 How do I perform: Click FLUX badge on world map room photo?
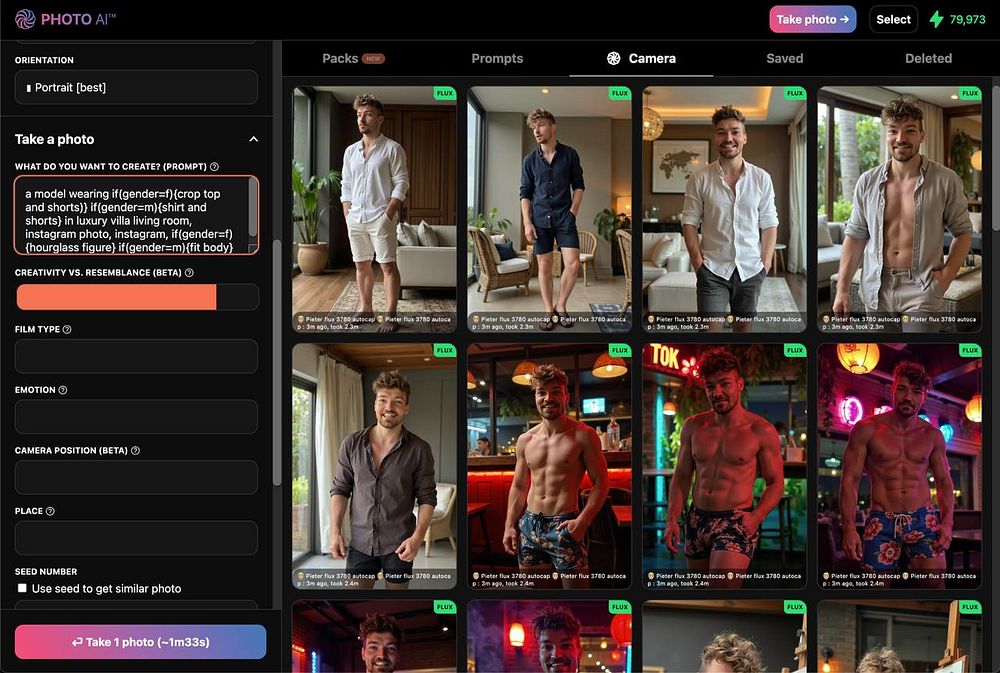point(795,93)
